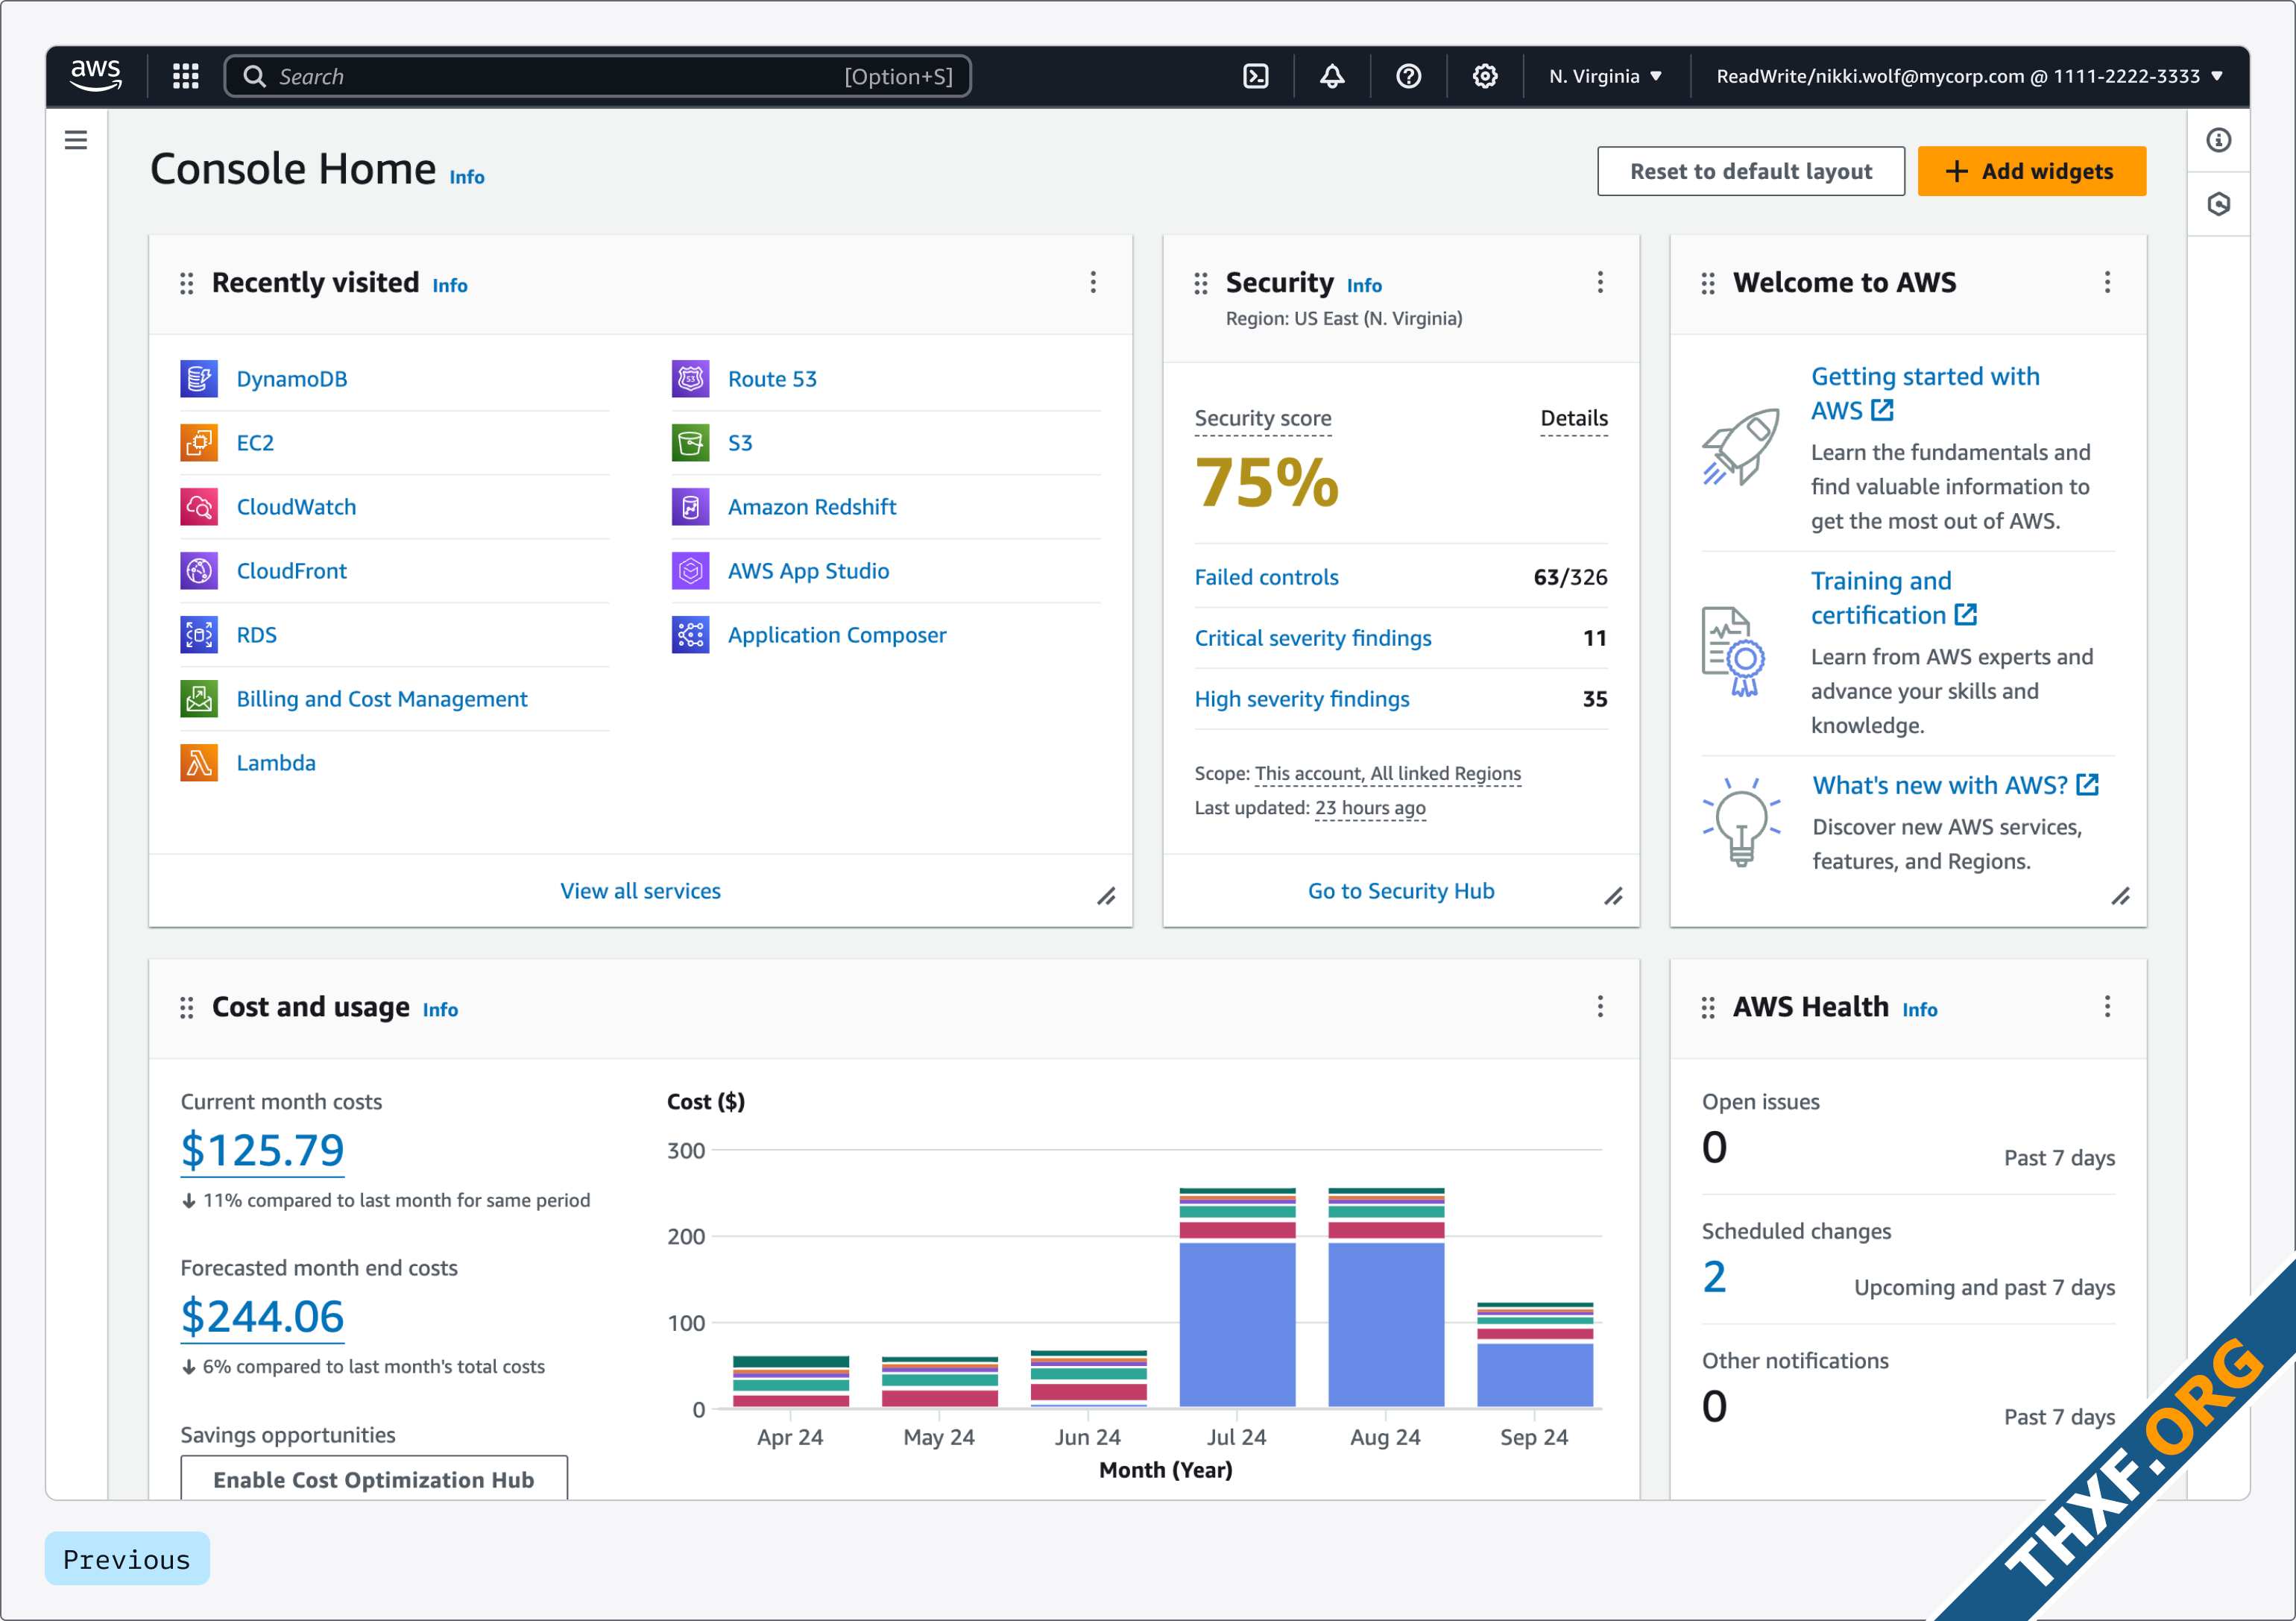The width and height of the screenshot is (2296, 1621).
Task: Open the services grid menu
Action: tap(186, 76)
